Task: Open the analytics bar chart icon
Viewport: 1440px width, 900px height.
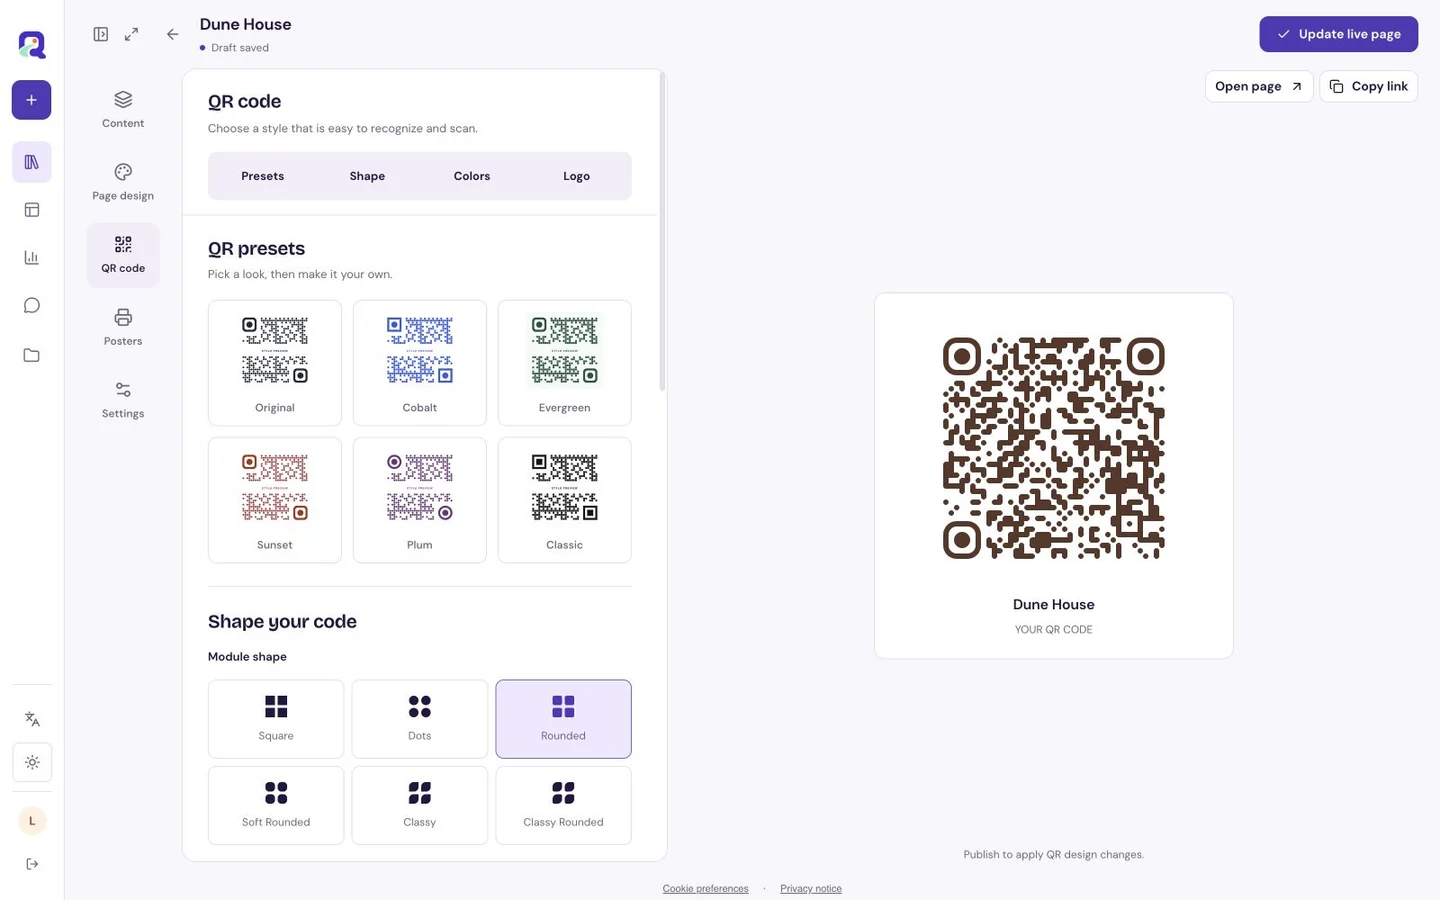Action: click(32, 258)
